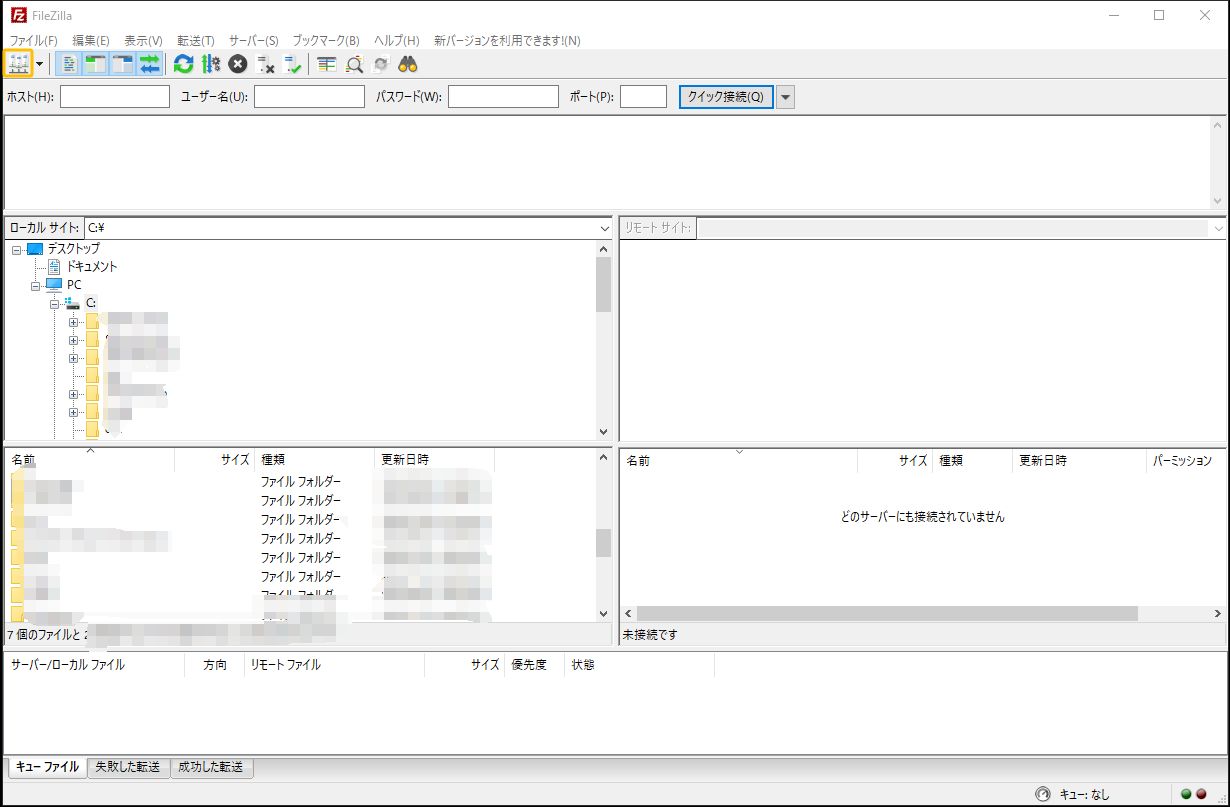Image resolution: width=1230 pixels, height=807 pixels.
Task: Start the file search with binoculars icon
Action: (408, 63)
